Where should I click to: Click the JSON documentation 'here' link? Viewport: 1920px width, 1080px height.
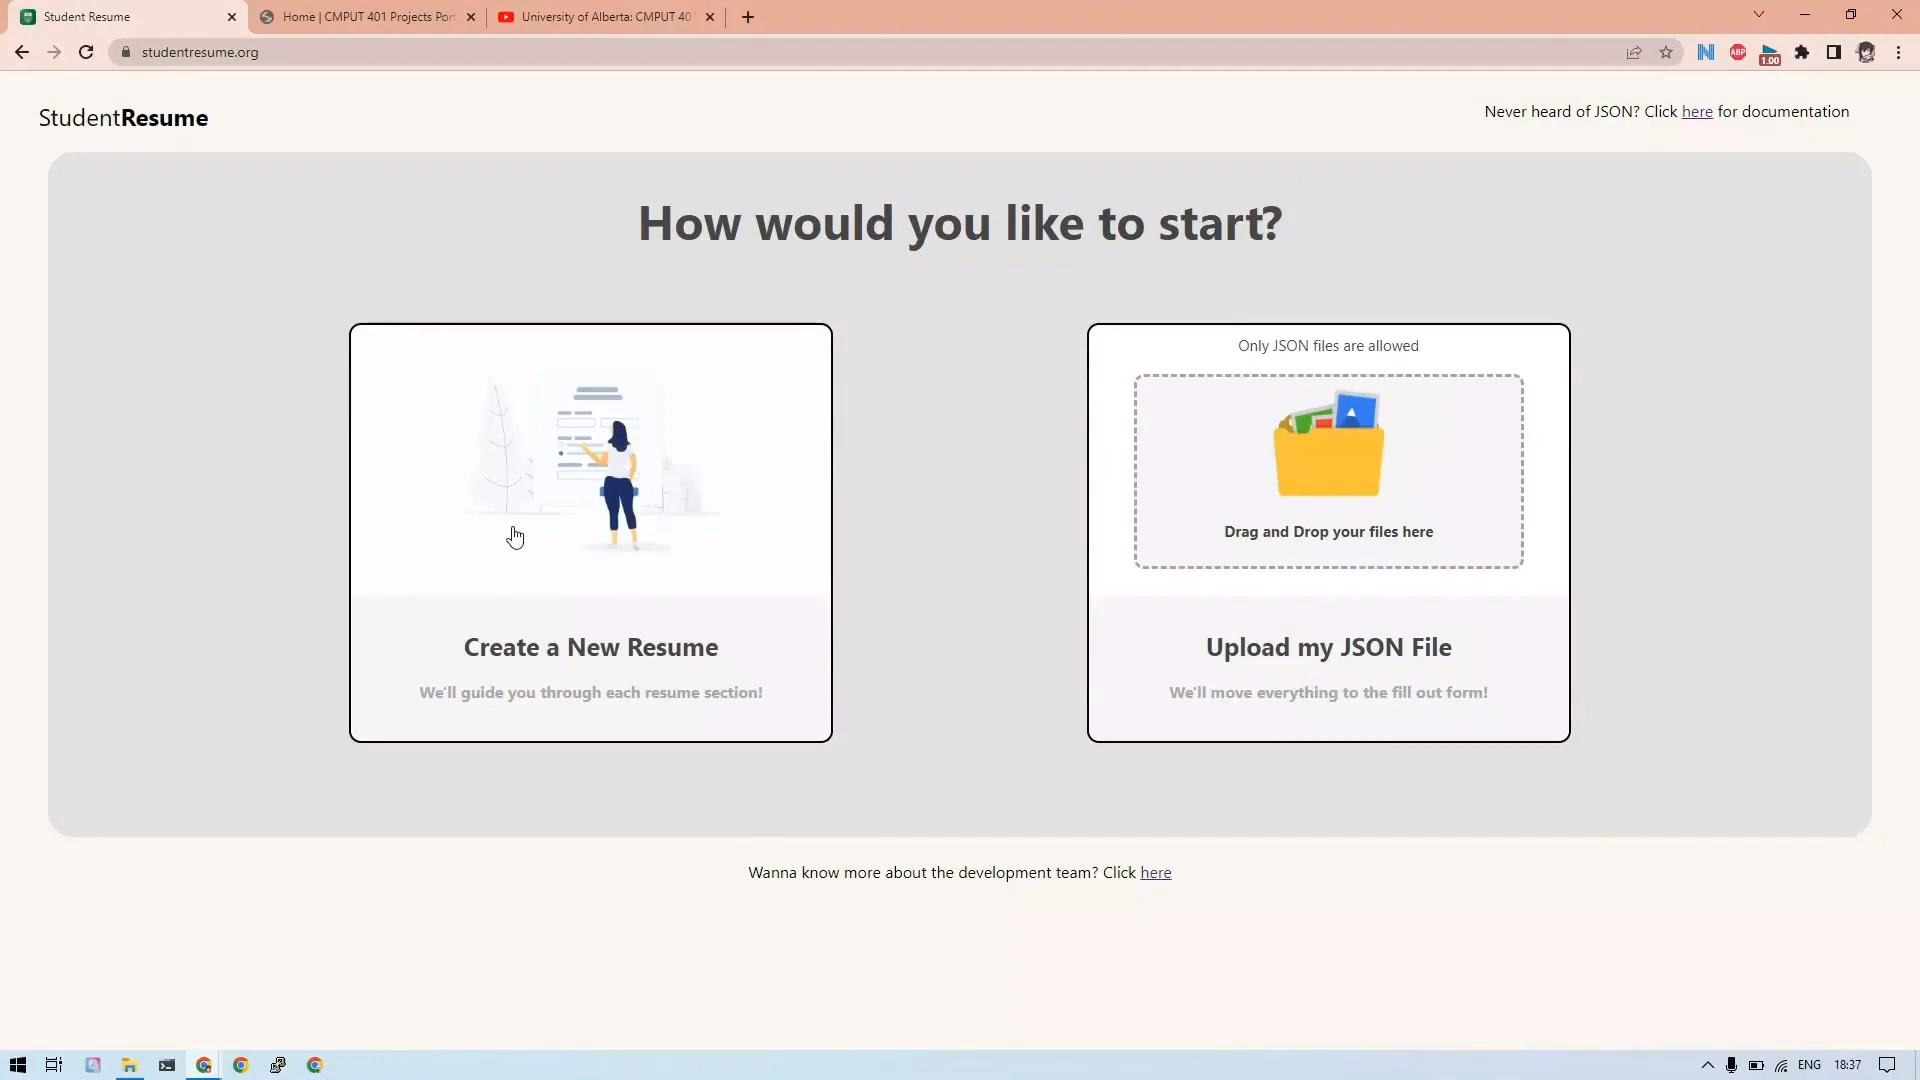pyautogui.click(x=1697, y=112)
